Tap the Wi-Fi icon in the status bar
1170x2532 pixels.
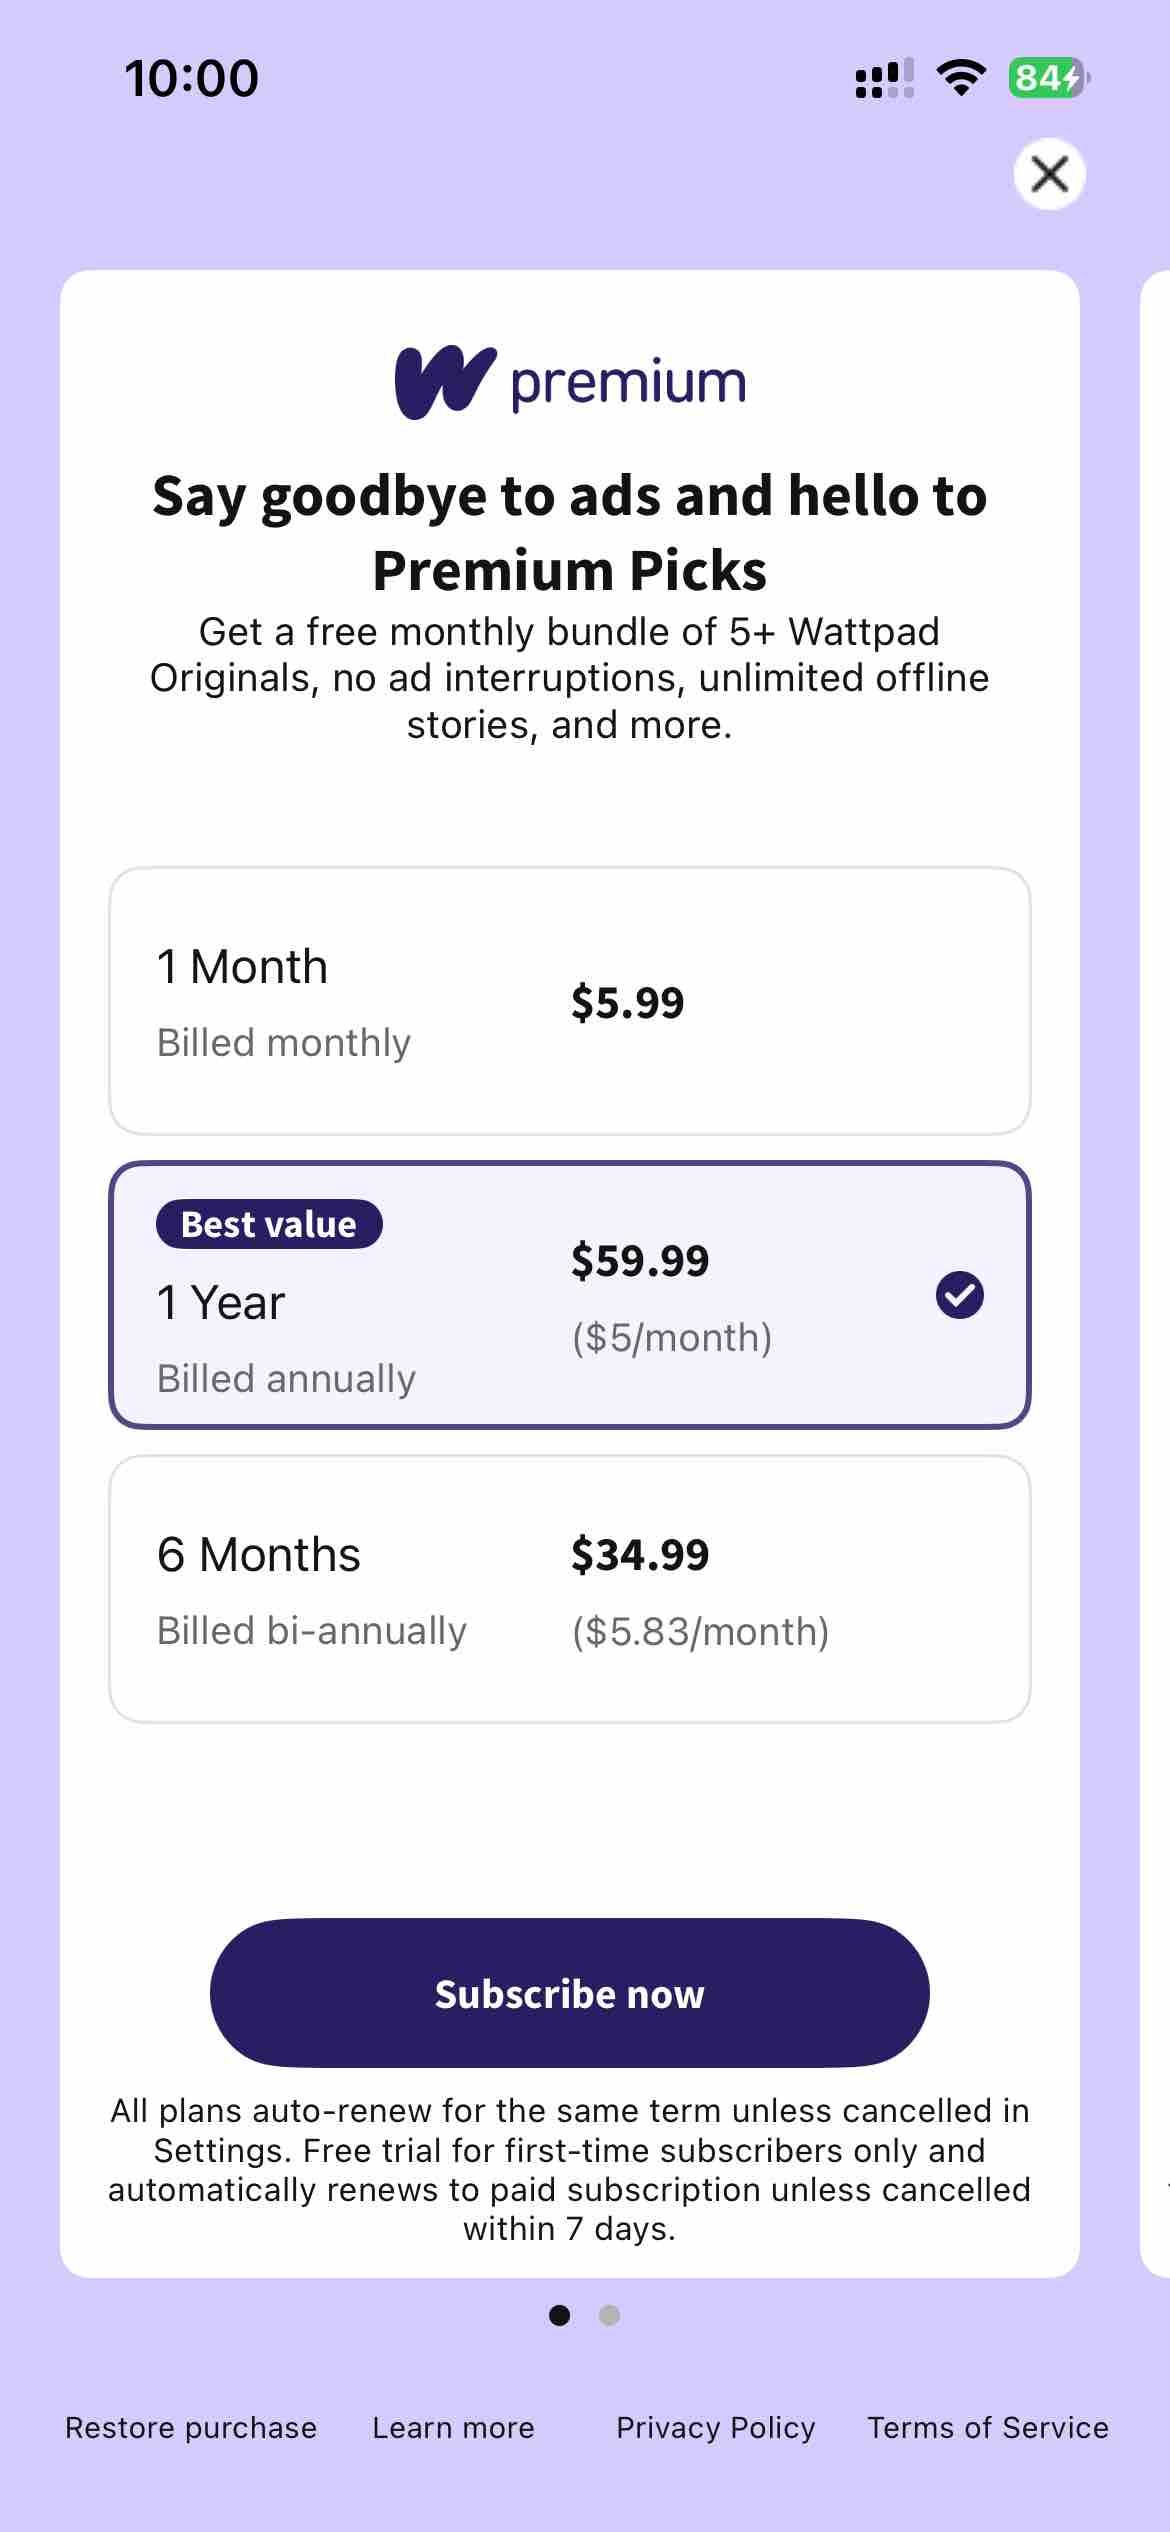[x=961, y=79]
